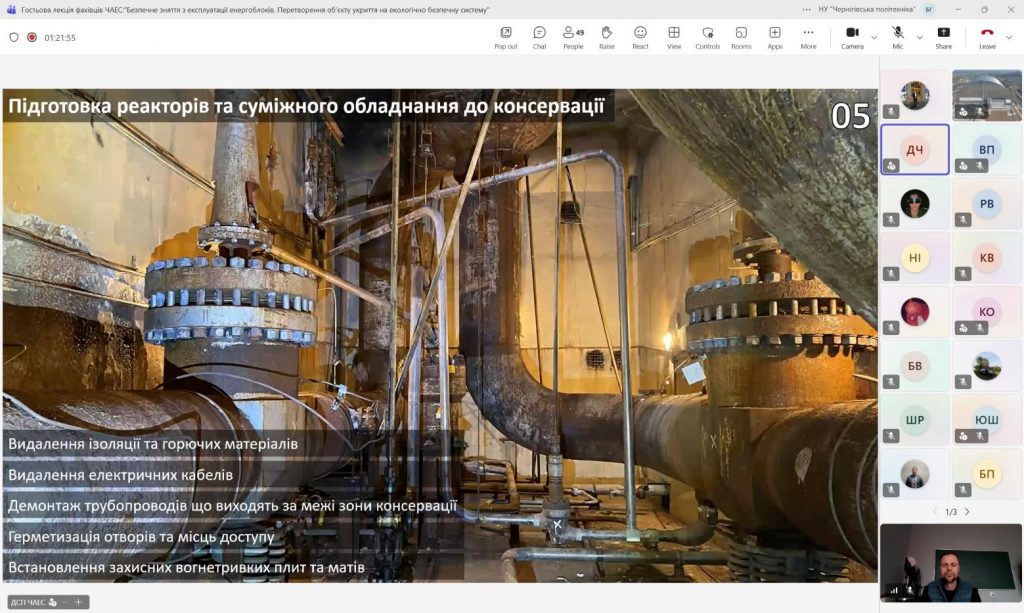
Task: Expand the Camera options arrow
Action: tap(874, 38)
